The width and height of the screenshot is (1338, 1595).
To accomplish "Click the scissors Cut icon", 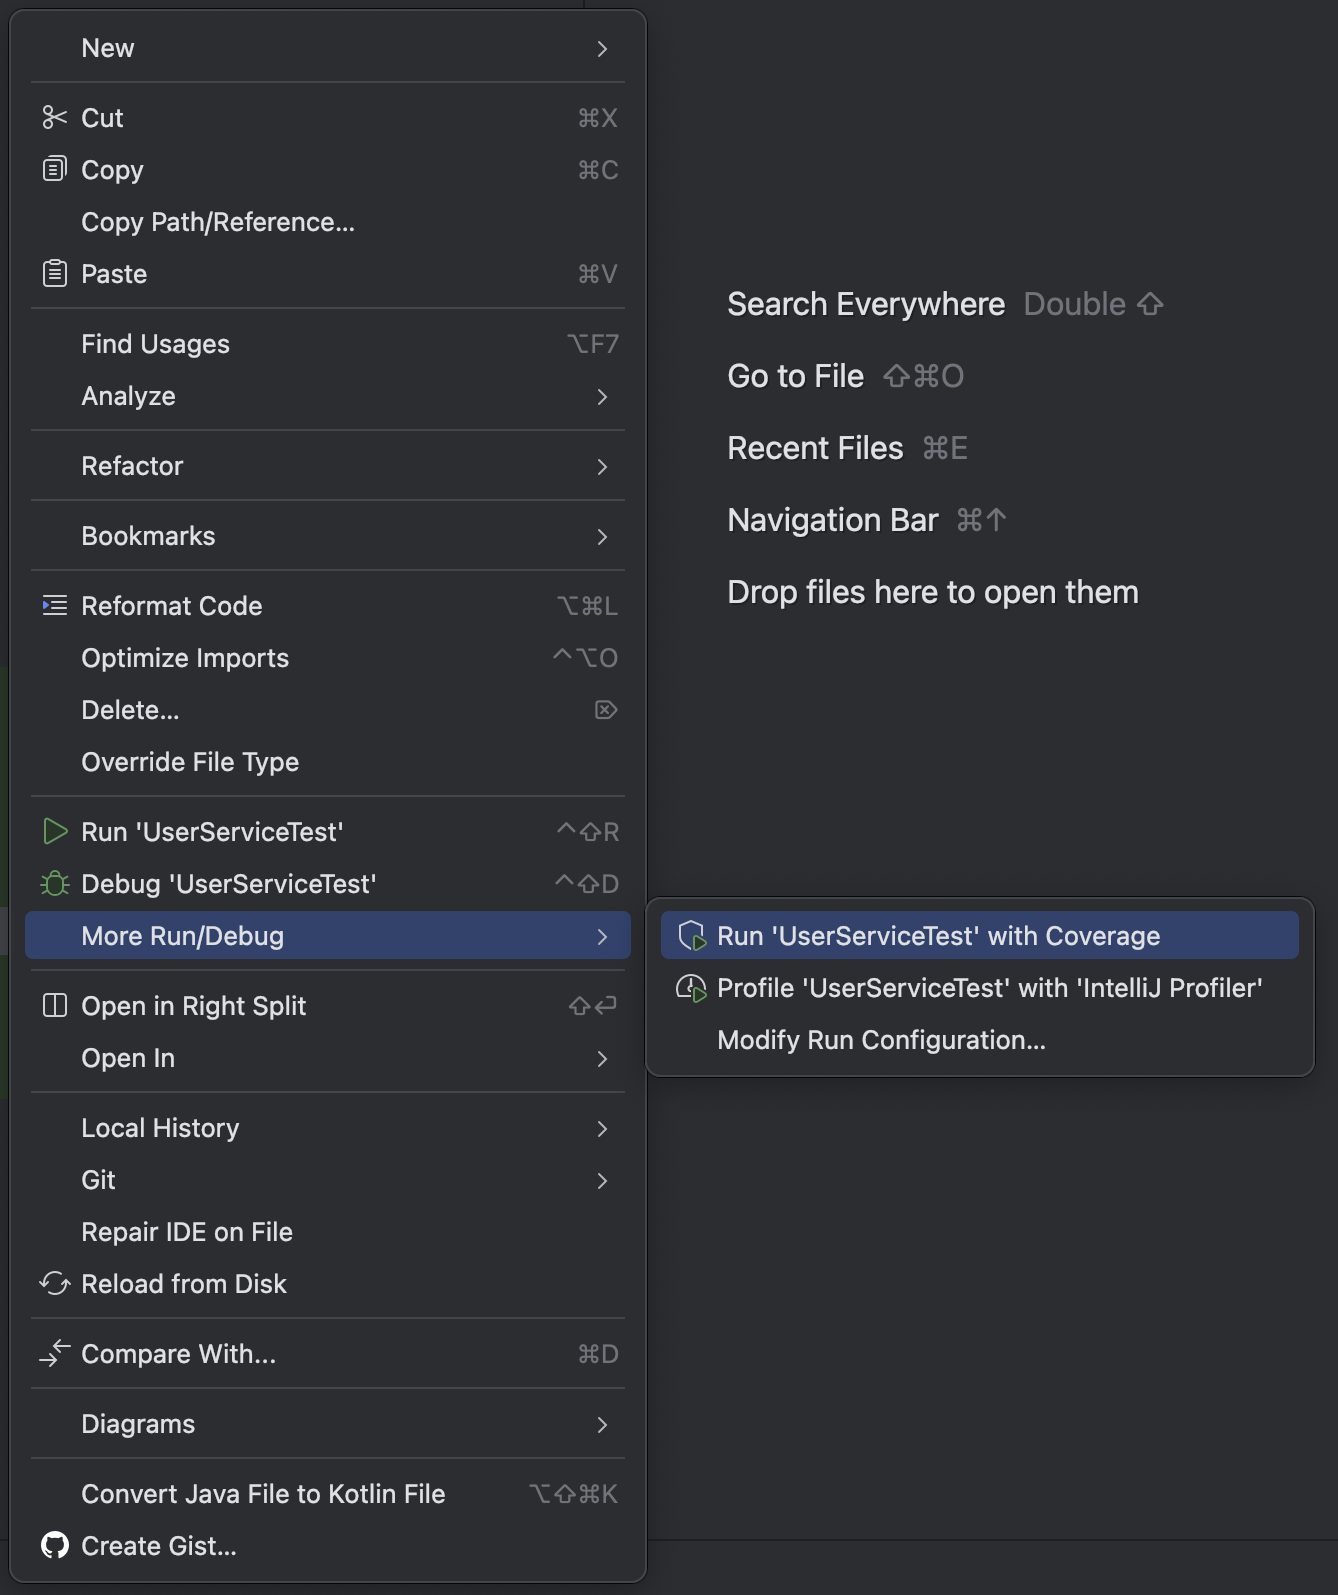I will [54, 118].
